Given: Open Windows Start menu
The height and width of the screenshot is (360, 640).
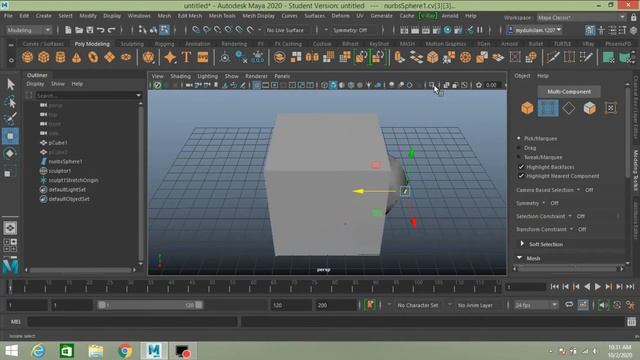Looking at the screenshot, I should [x=11, y=351].
